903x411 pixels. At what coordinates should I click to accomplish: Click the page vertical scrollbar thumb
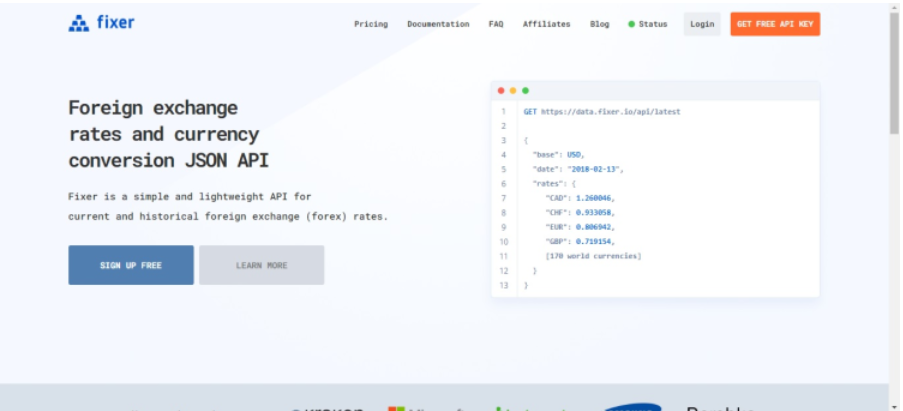(x=894, y=72)
